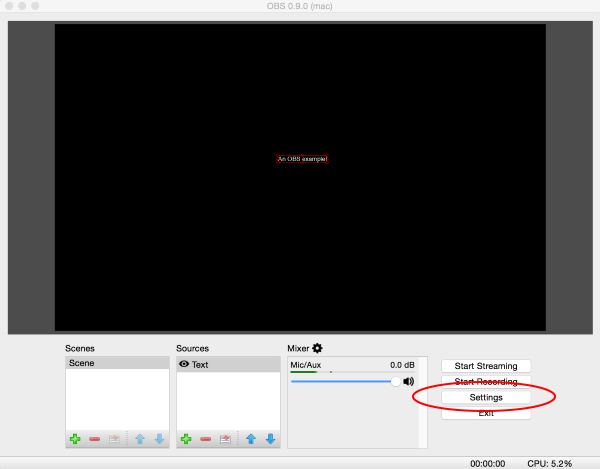
Task: Select the Scene item in Scenes list
Action: 117,364
